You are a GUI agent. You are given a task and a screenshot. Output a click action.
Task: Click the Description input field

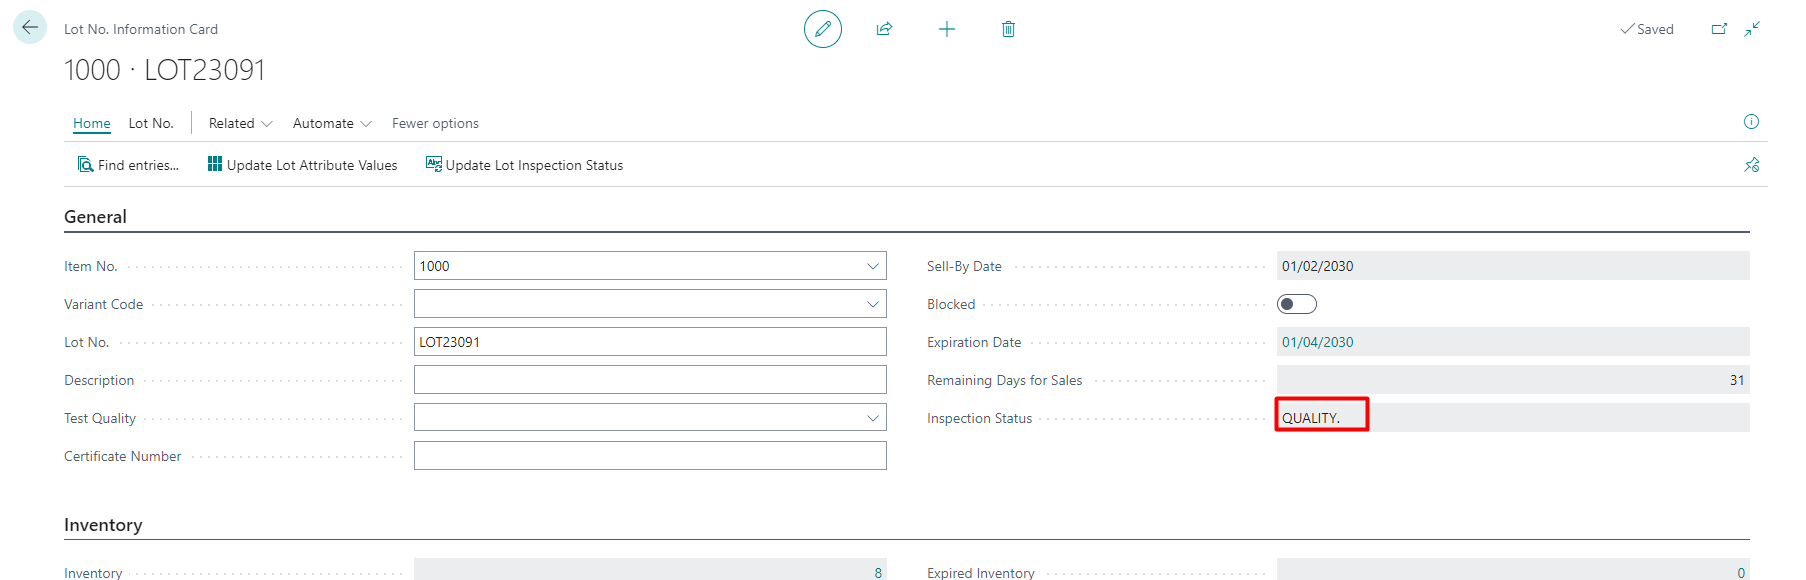click(650, 380)
